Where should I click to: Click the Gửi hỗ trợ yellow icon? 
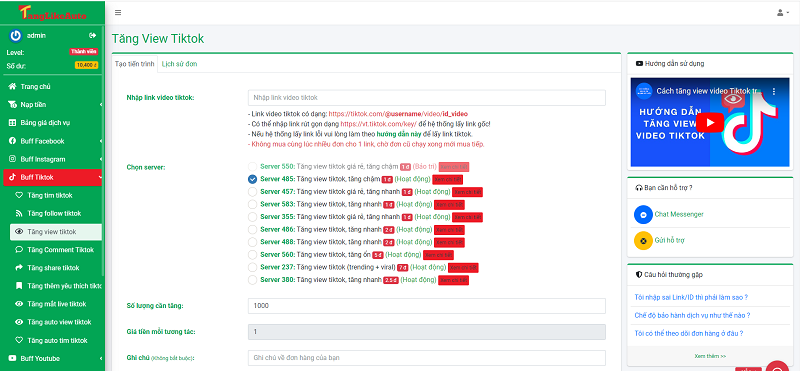click(x=643, y=240)
